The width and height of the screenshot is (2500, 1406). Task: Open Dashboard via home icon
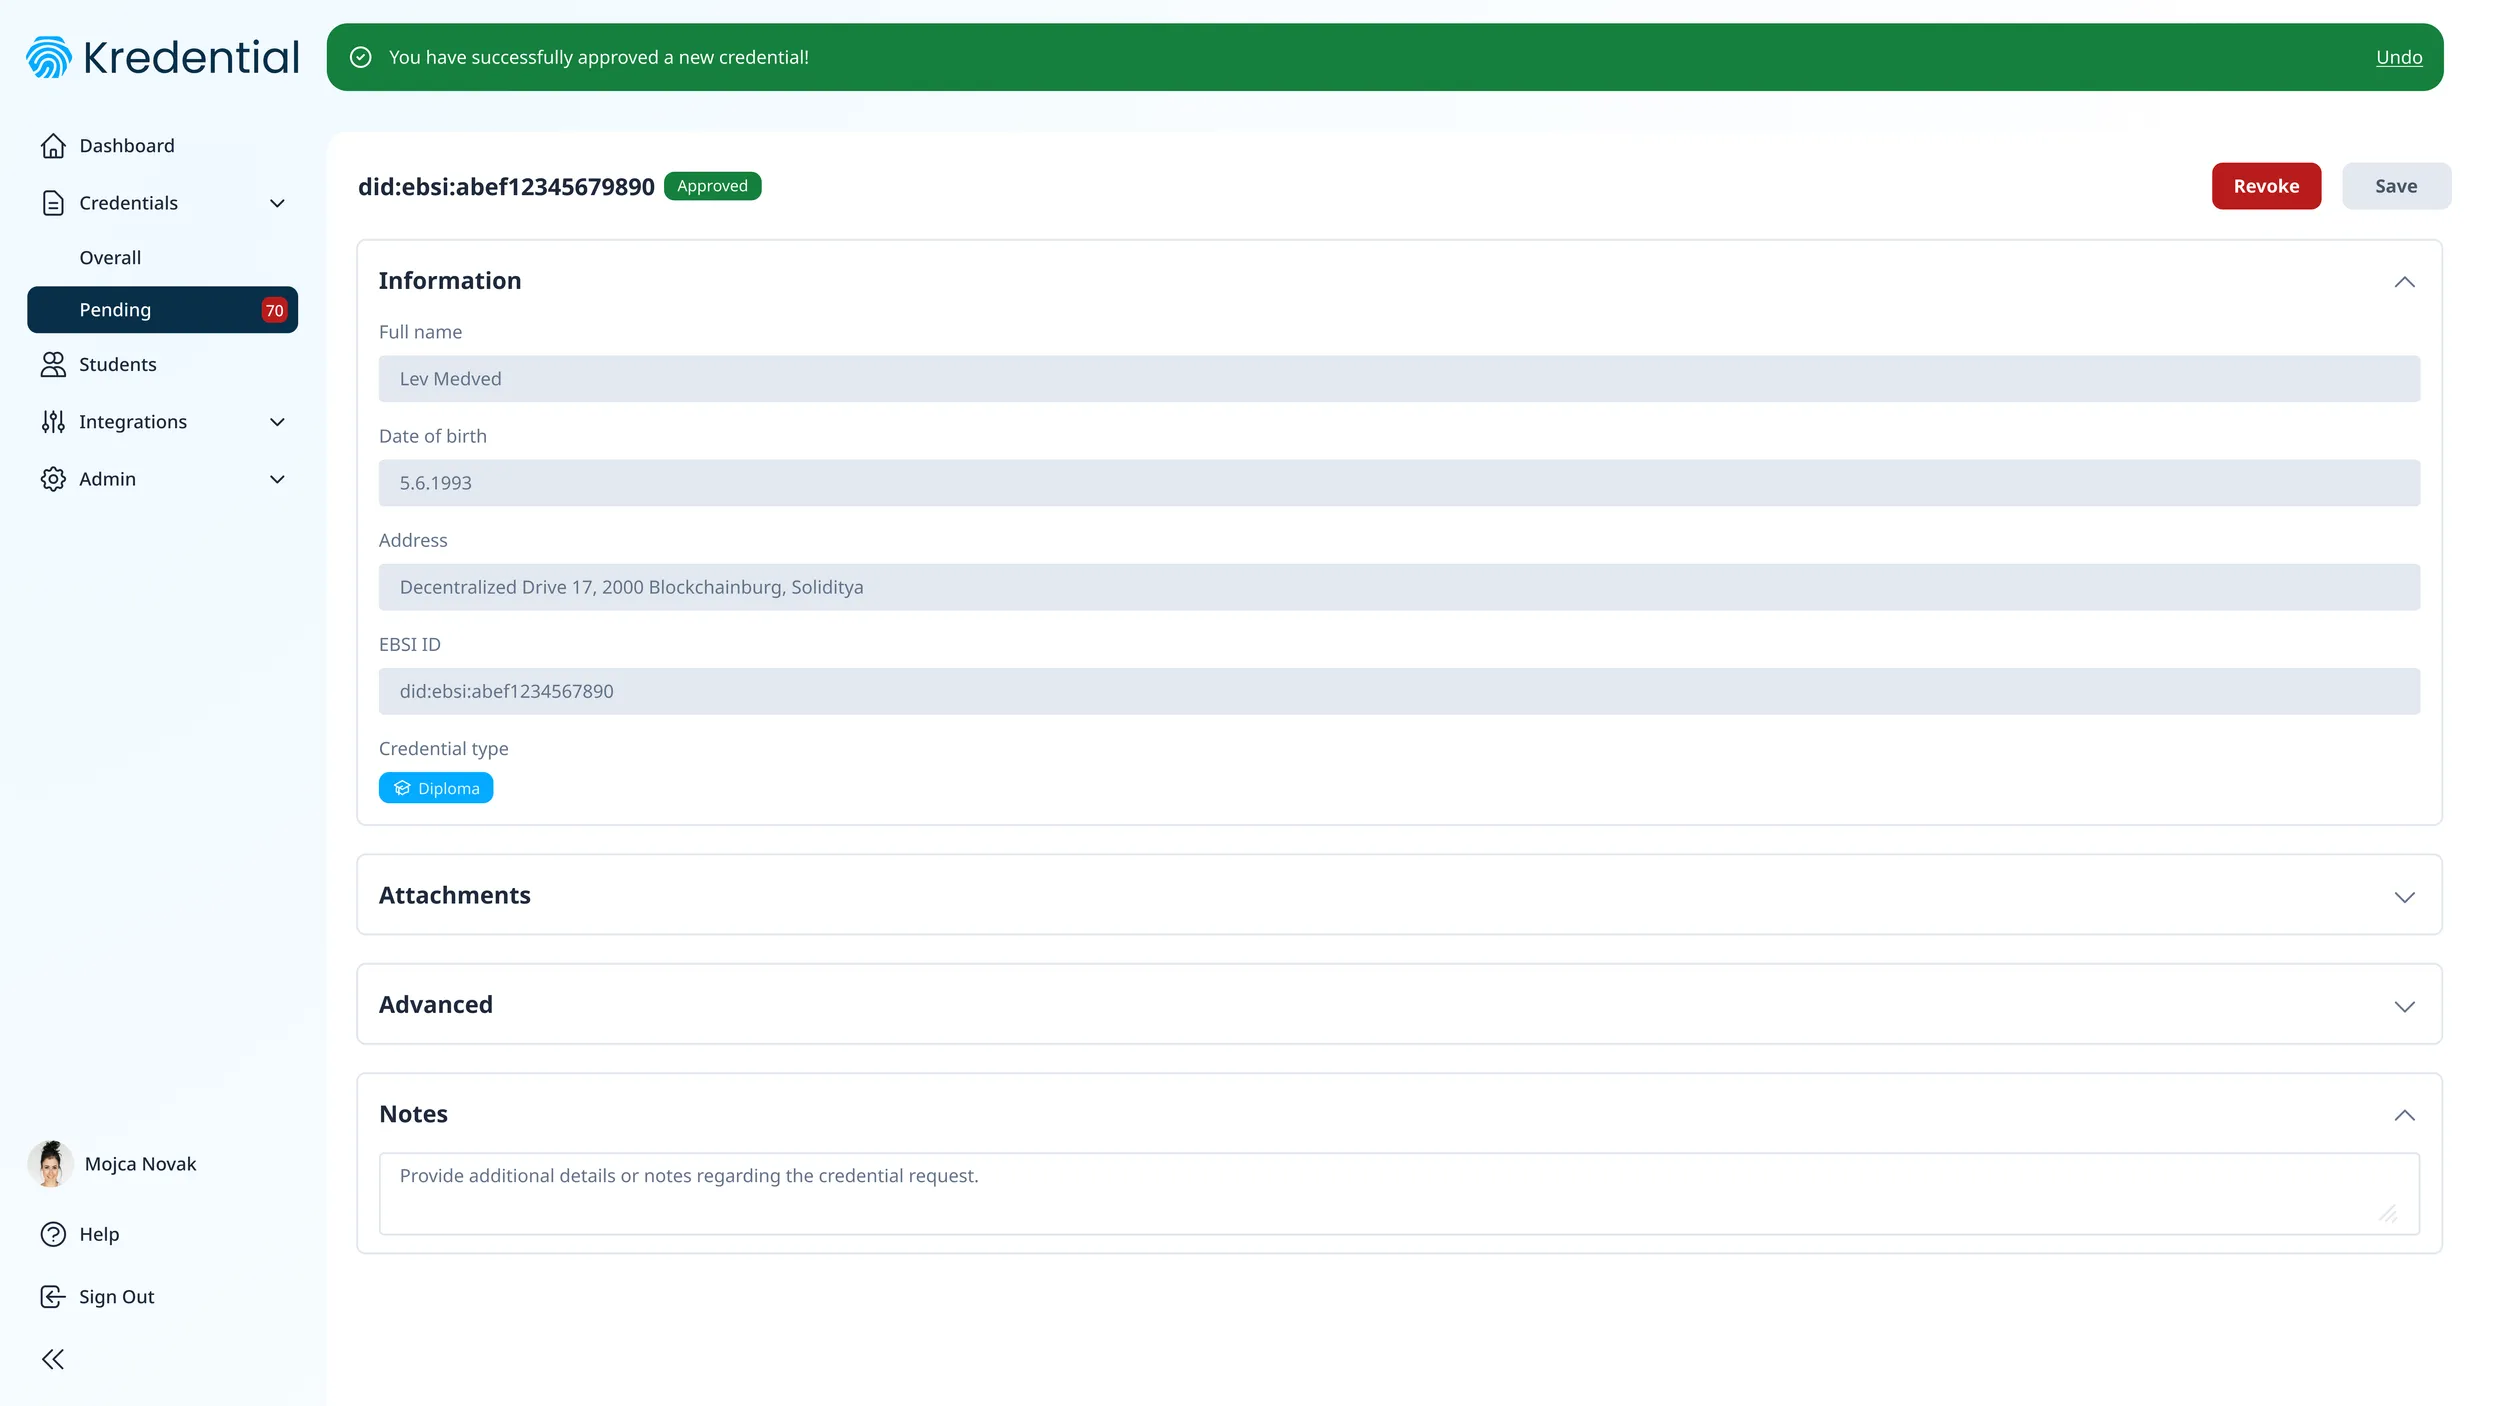tap(53, 146)
